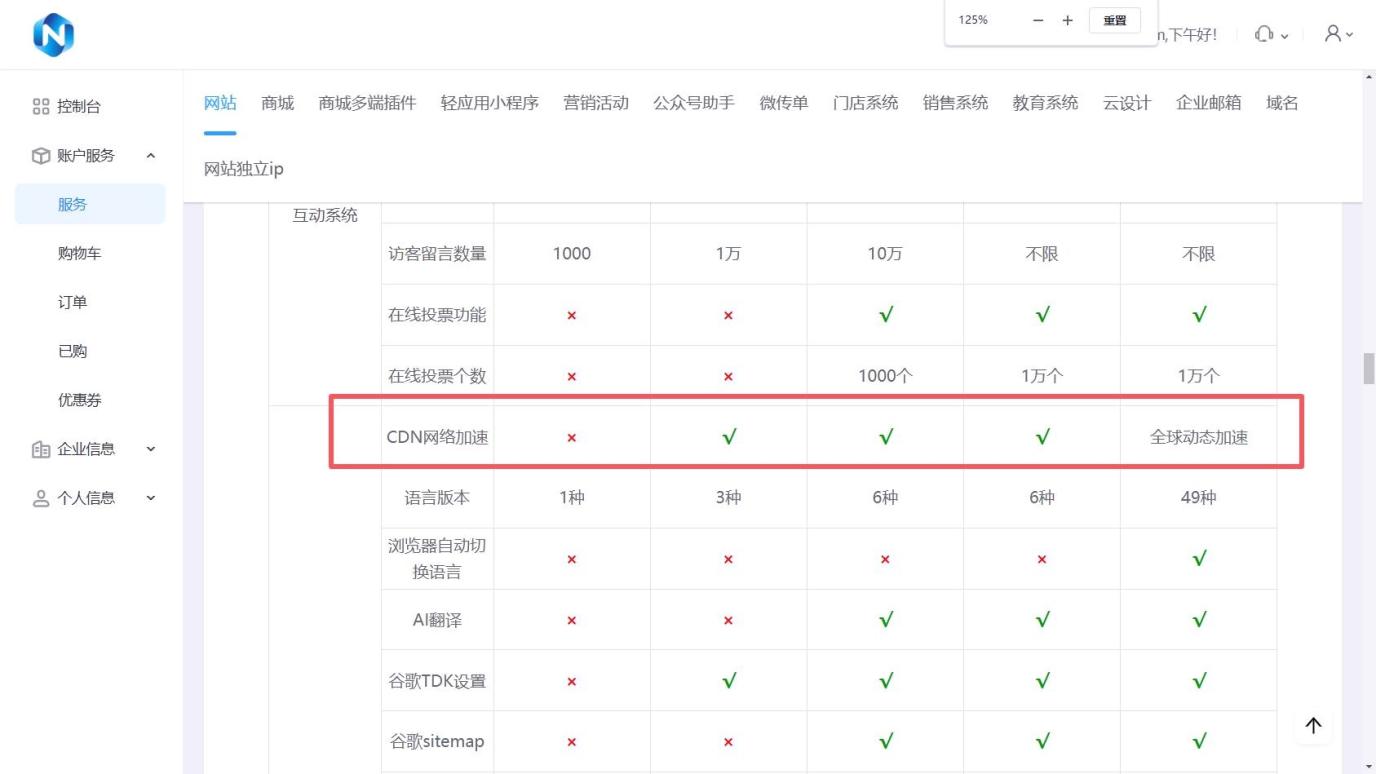Open 优惠券 in the sidebar
This screenshot has height=774, width=1376.
click(x=79, y=400)
